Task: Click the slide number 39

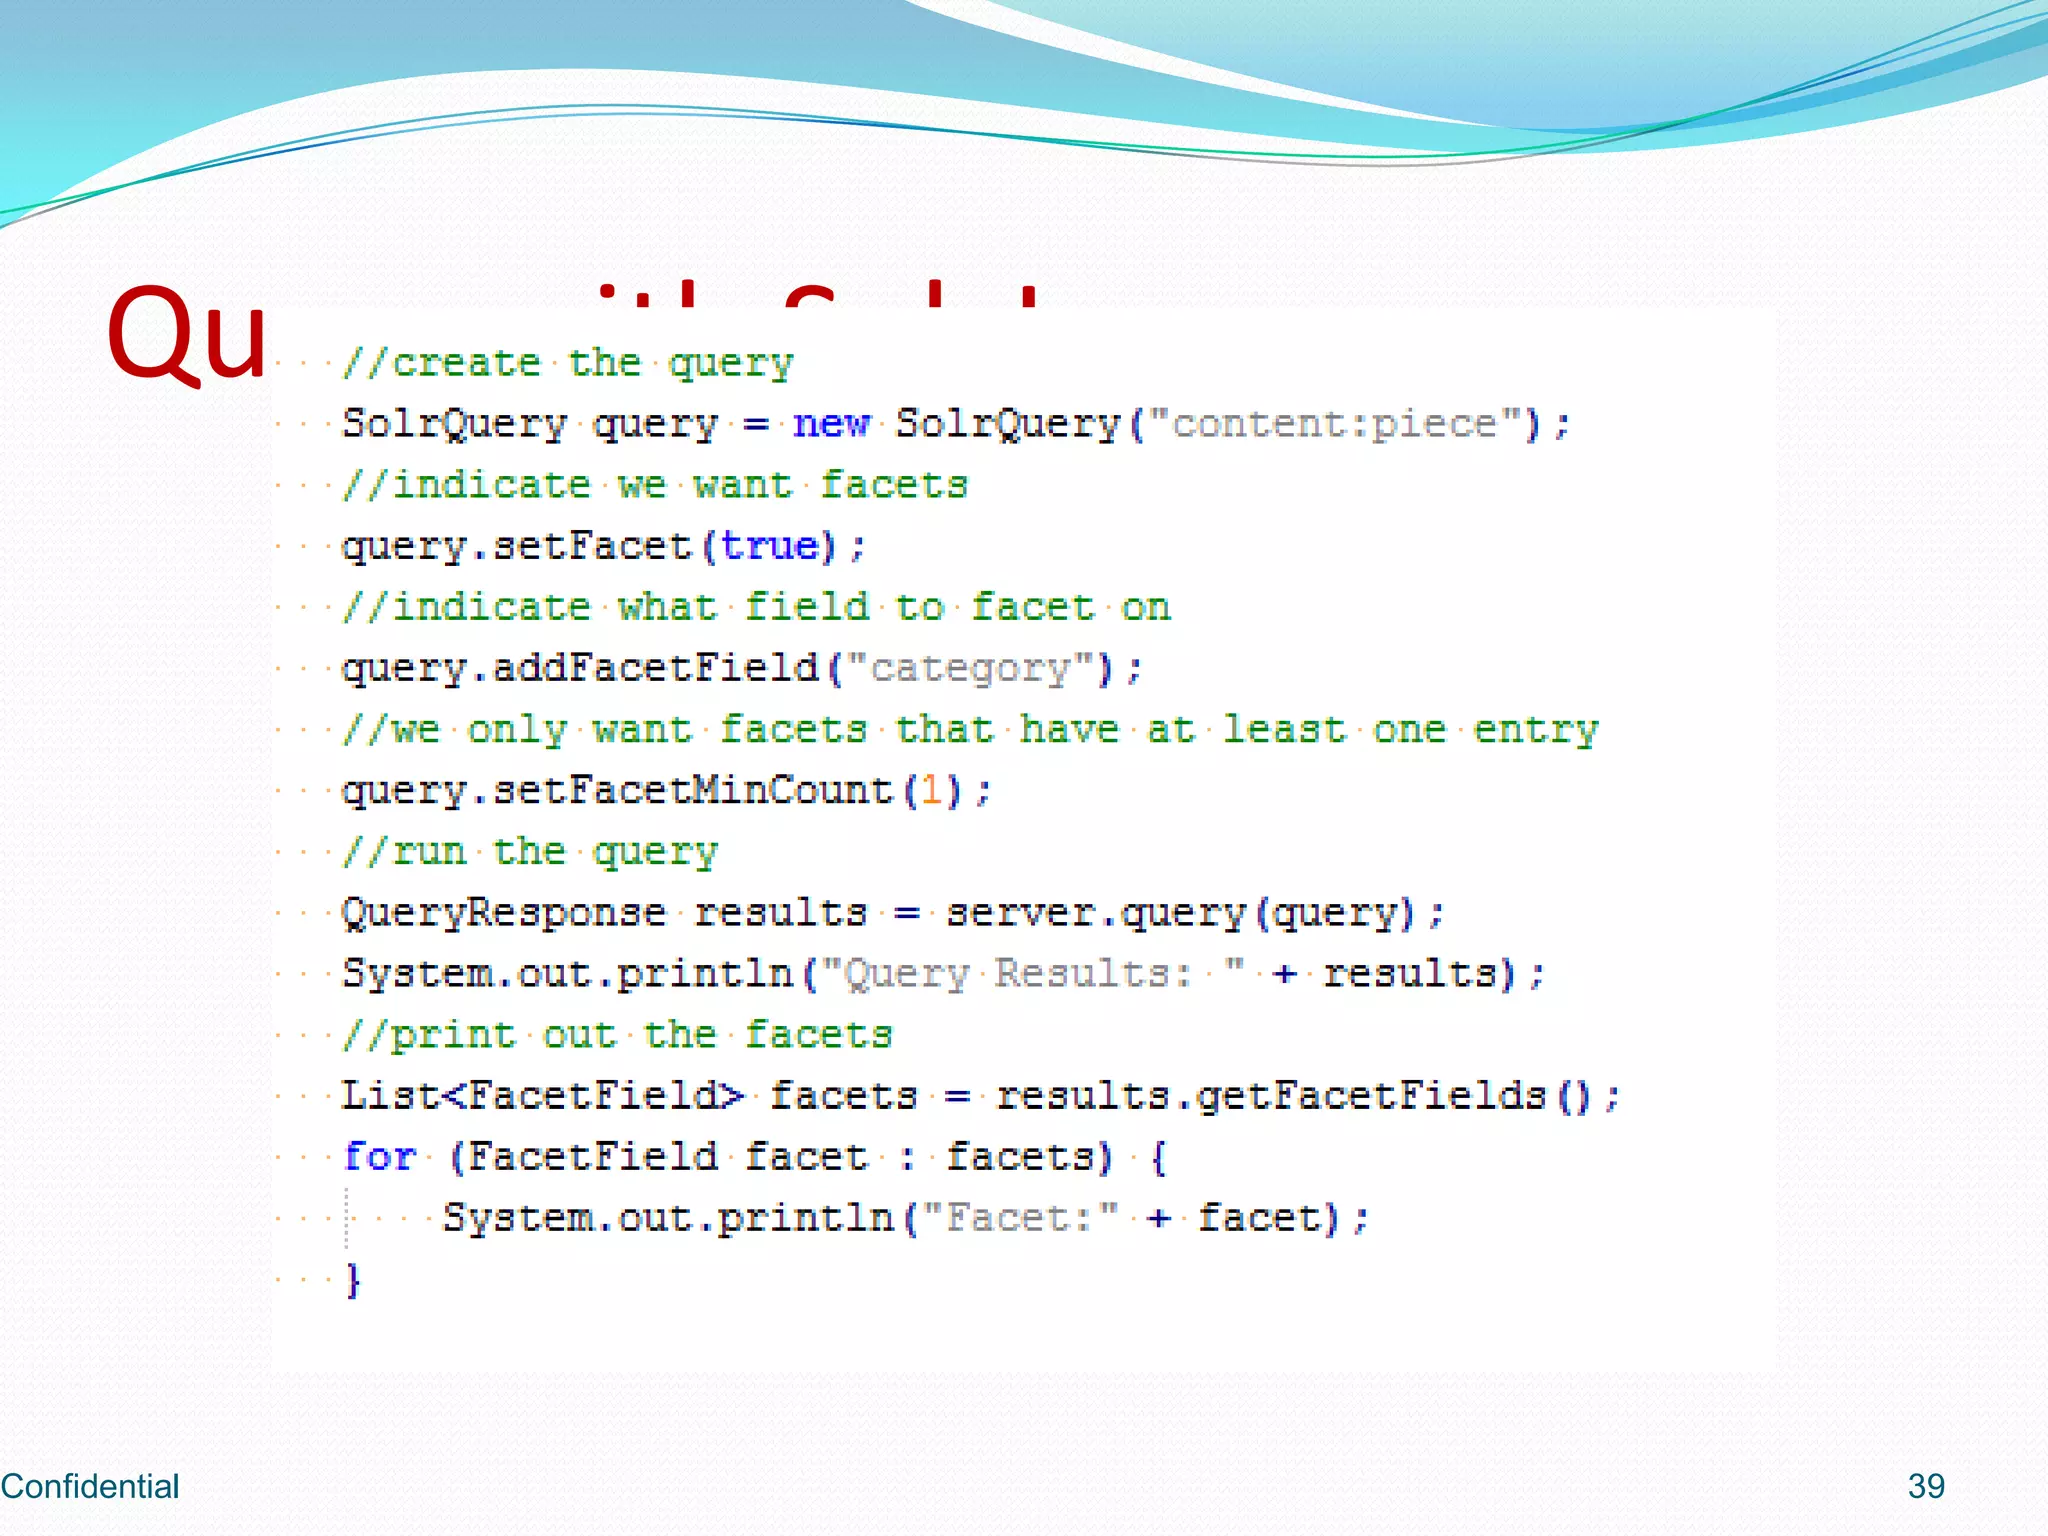Action: [x=1926, y=1486]
